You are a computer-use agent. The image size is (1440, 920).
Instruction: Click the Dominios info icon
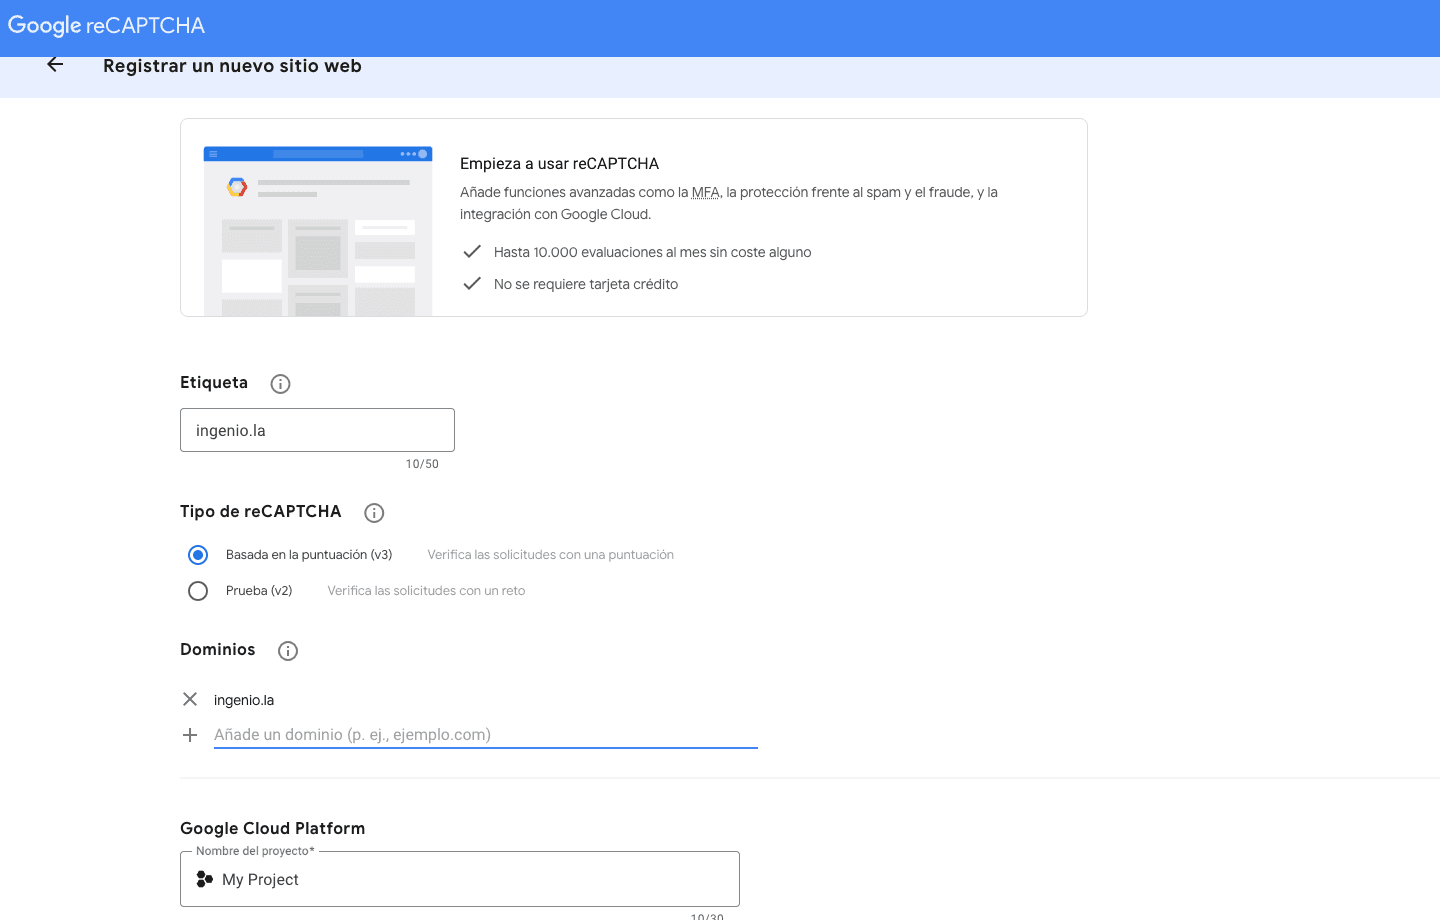tap(288, 651)
